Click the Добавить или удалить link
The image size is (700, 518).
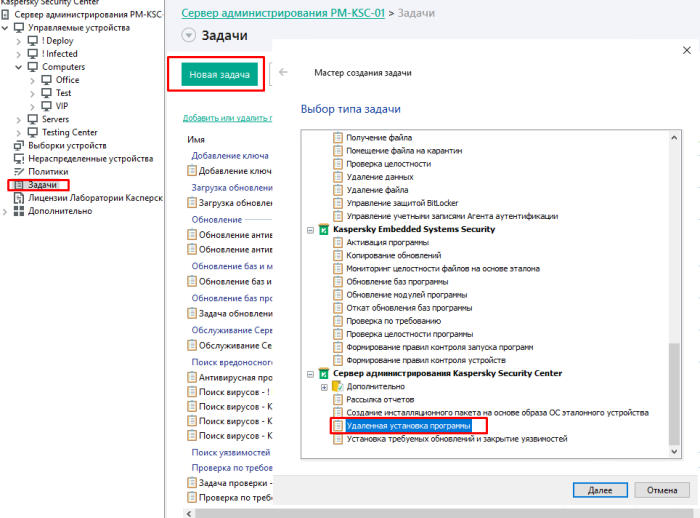tap(227, 118)
